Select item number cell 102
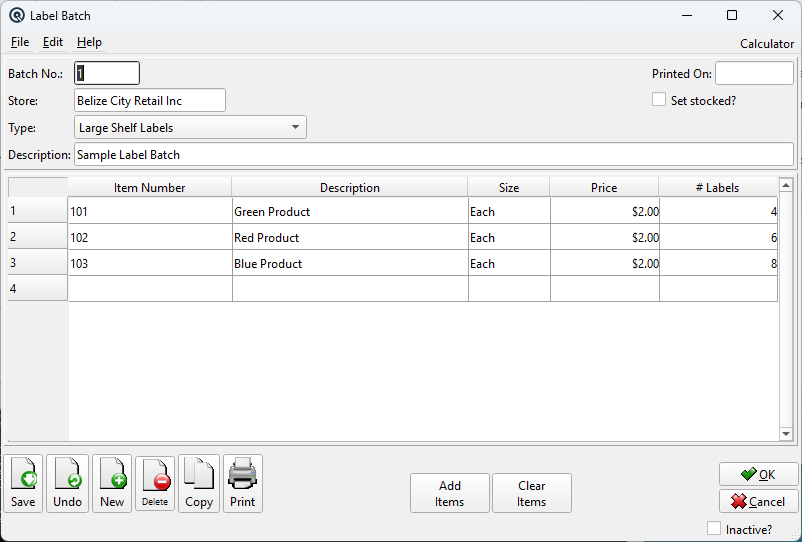 (150, 237)
